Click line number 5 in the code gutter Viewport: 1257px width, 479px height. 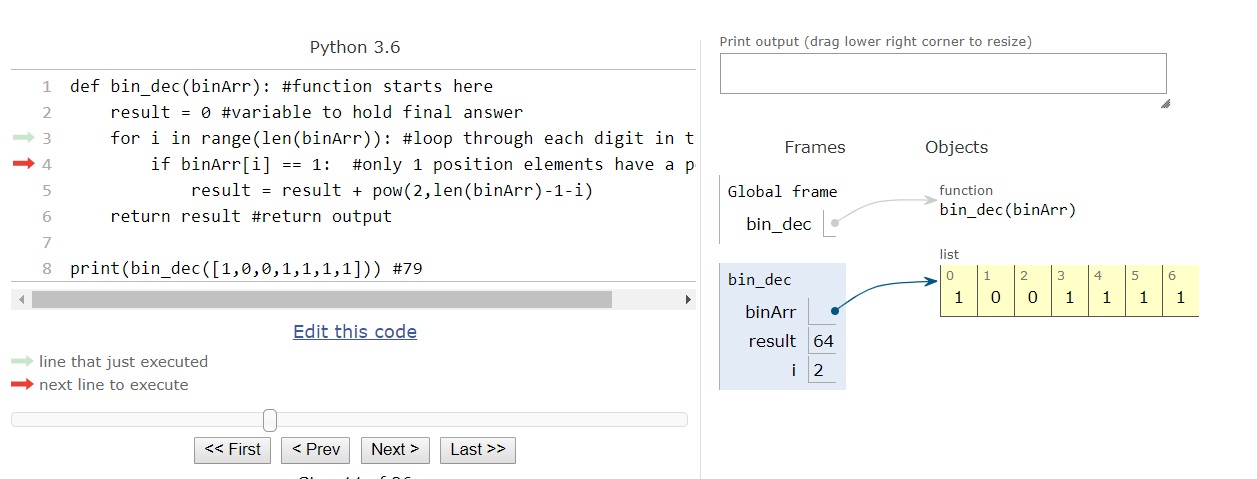click(47, 190)
